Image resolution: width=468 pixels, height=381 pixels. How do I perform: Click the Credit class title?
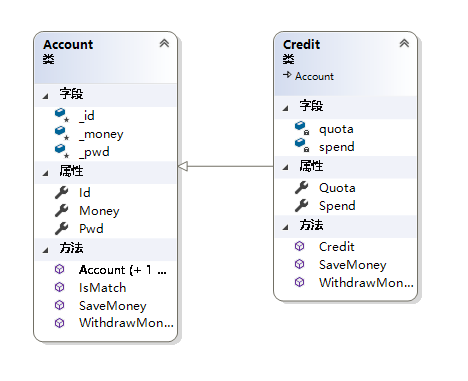[301, 44]
